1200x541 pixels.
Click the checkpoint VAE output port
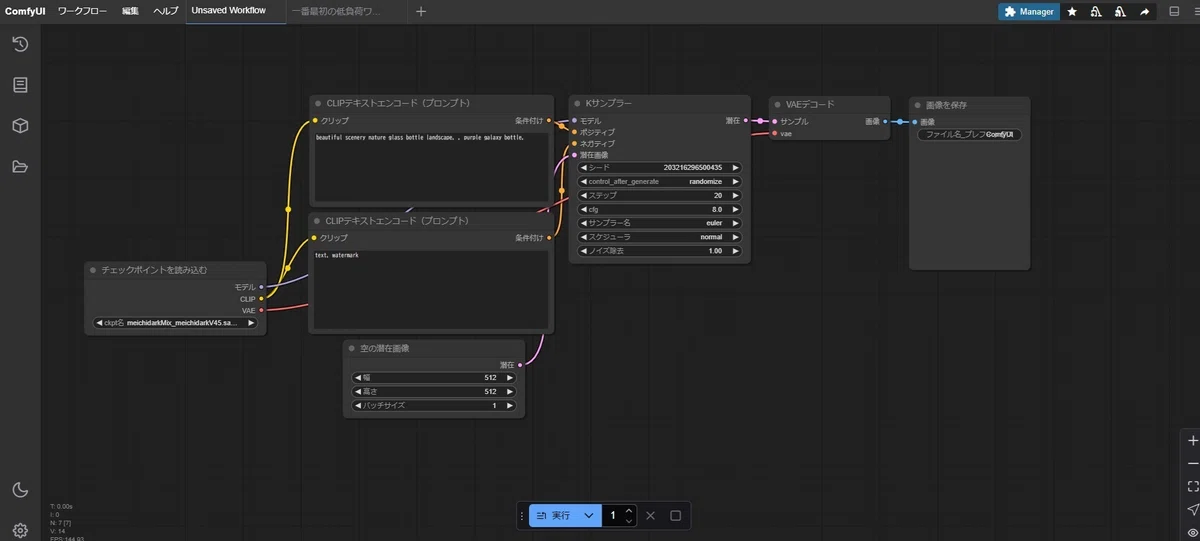click(262, 310)
